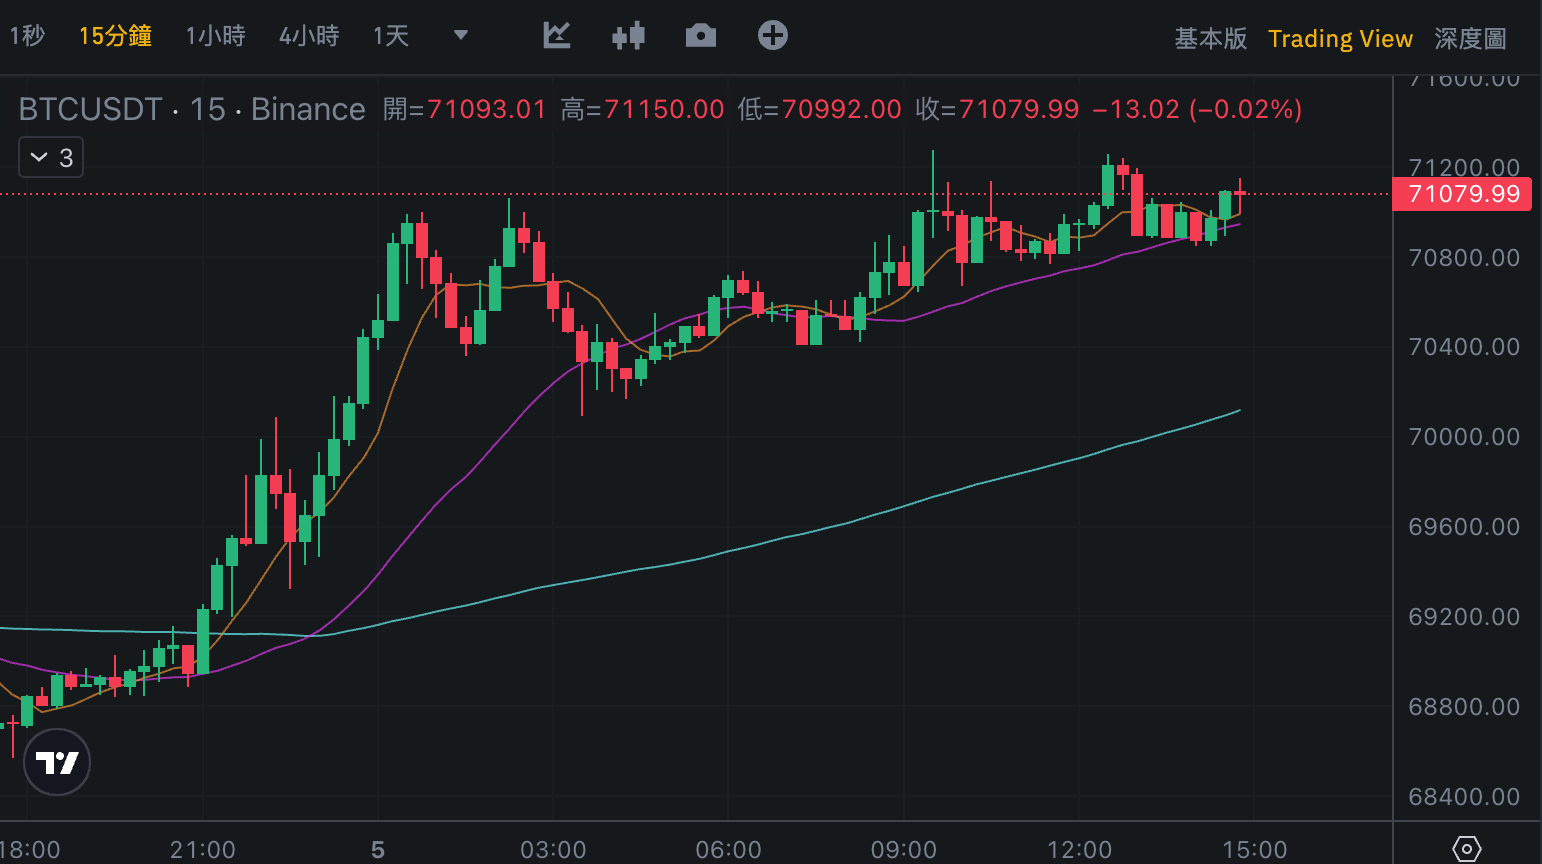Click the TradingView logo on chart

57,762
